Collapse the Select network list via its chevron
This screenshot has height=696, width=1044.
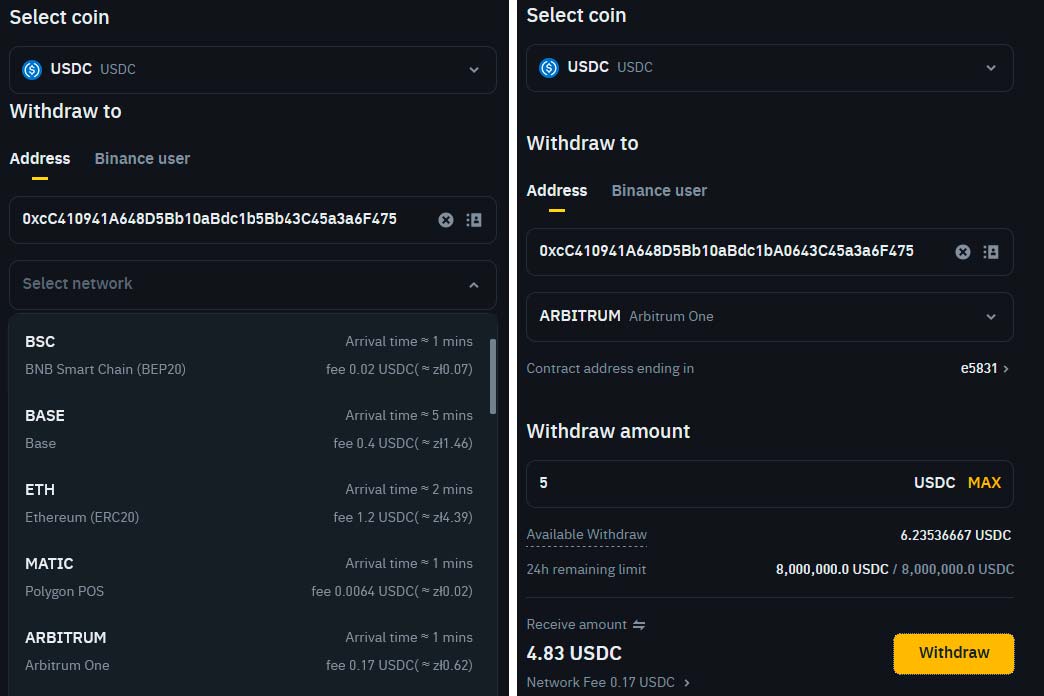[474, 284]
